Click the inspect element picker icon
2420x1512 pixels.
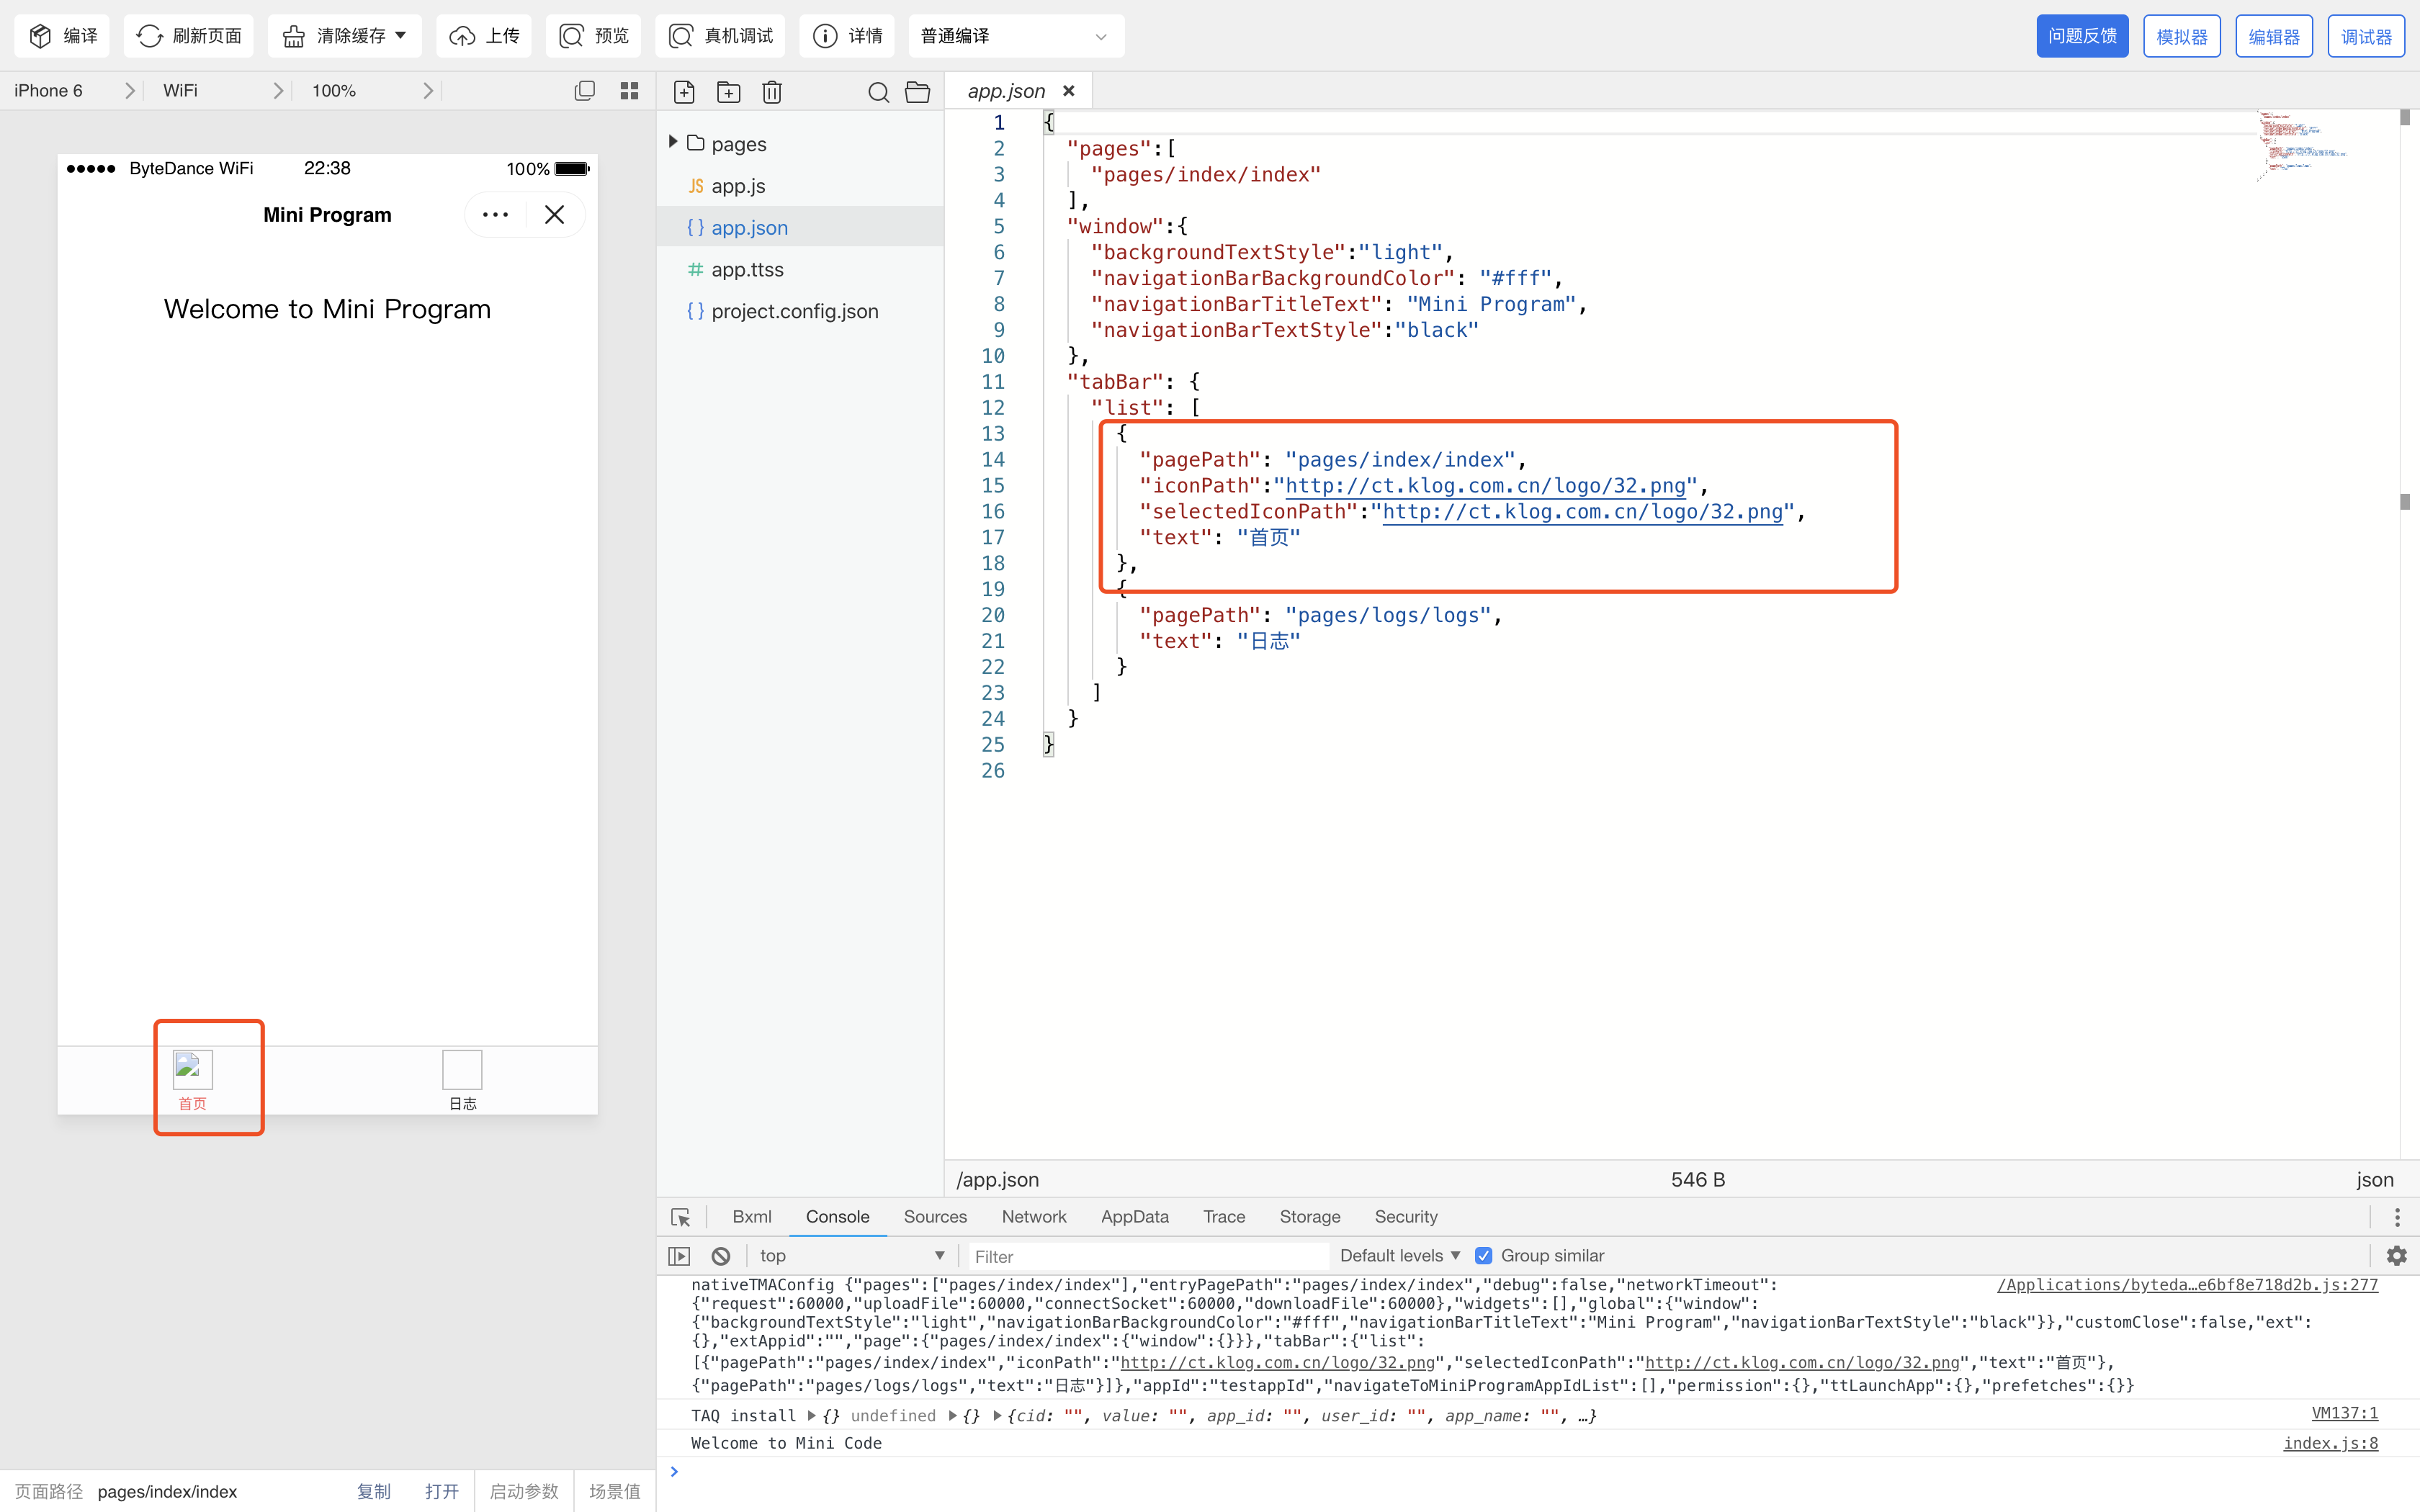point(681,1217)
